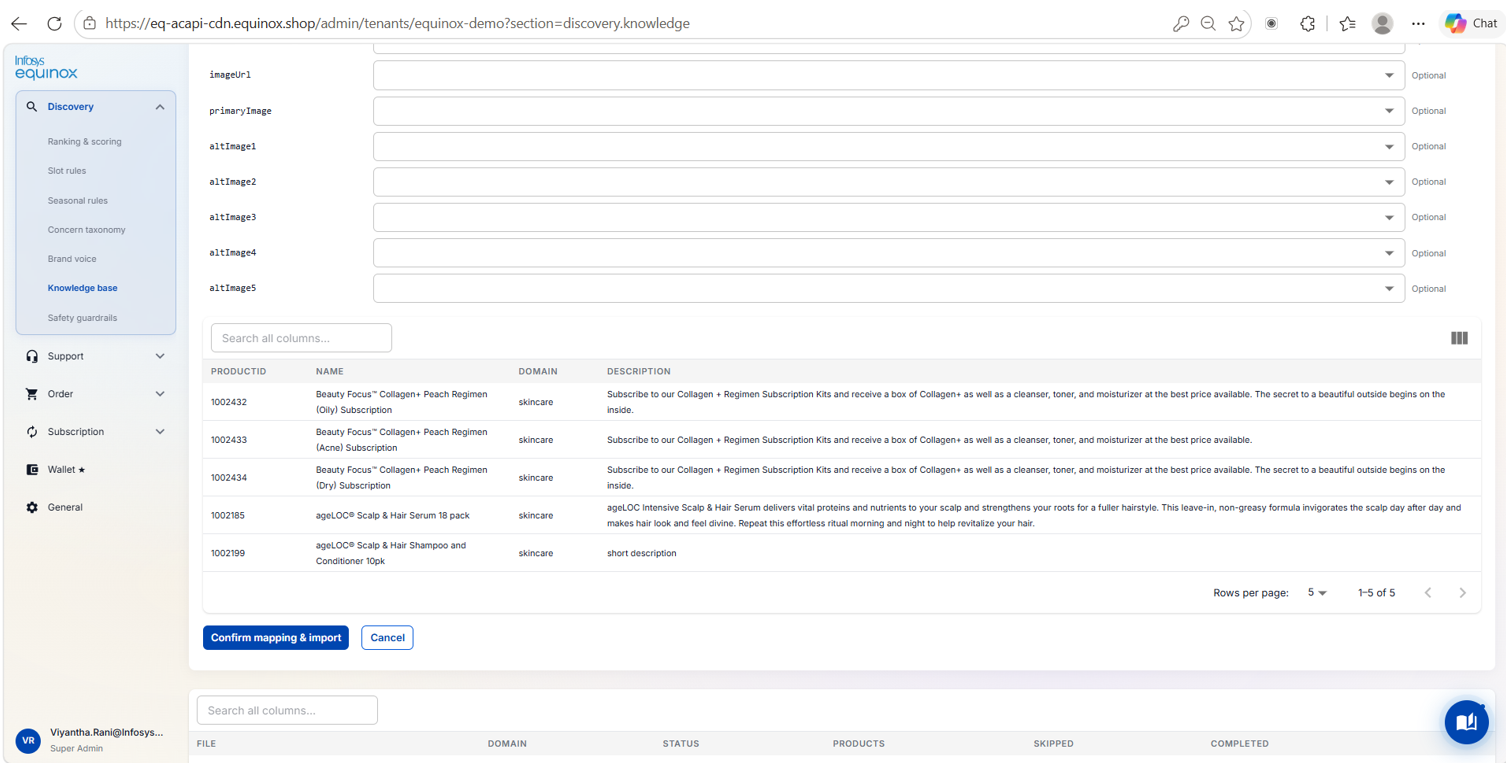This screenshot has height=763, width=1506.
Task: Sort by DESCRIPTION column header
Action: (x=638, y=371)
